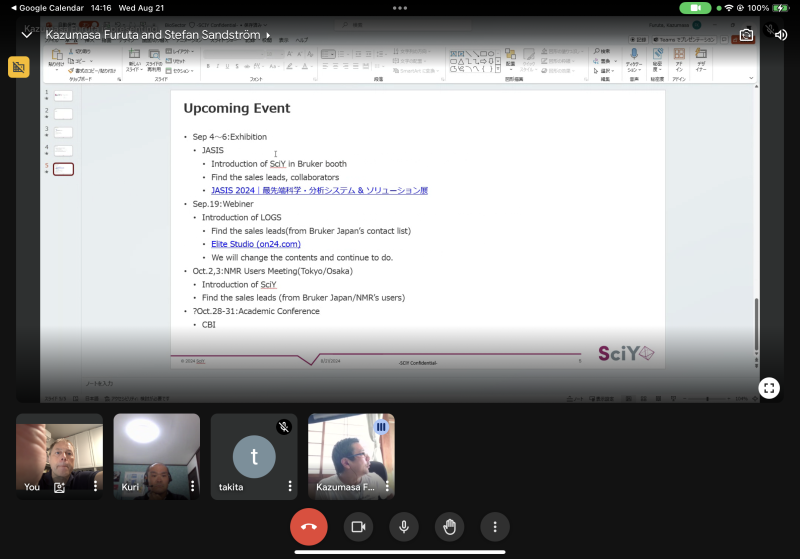Screen dimensions: 800x559
Task: Open the Elite Studio (on24.com) link
Action: (256, 244)
